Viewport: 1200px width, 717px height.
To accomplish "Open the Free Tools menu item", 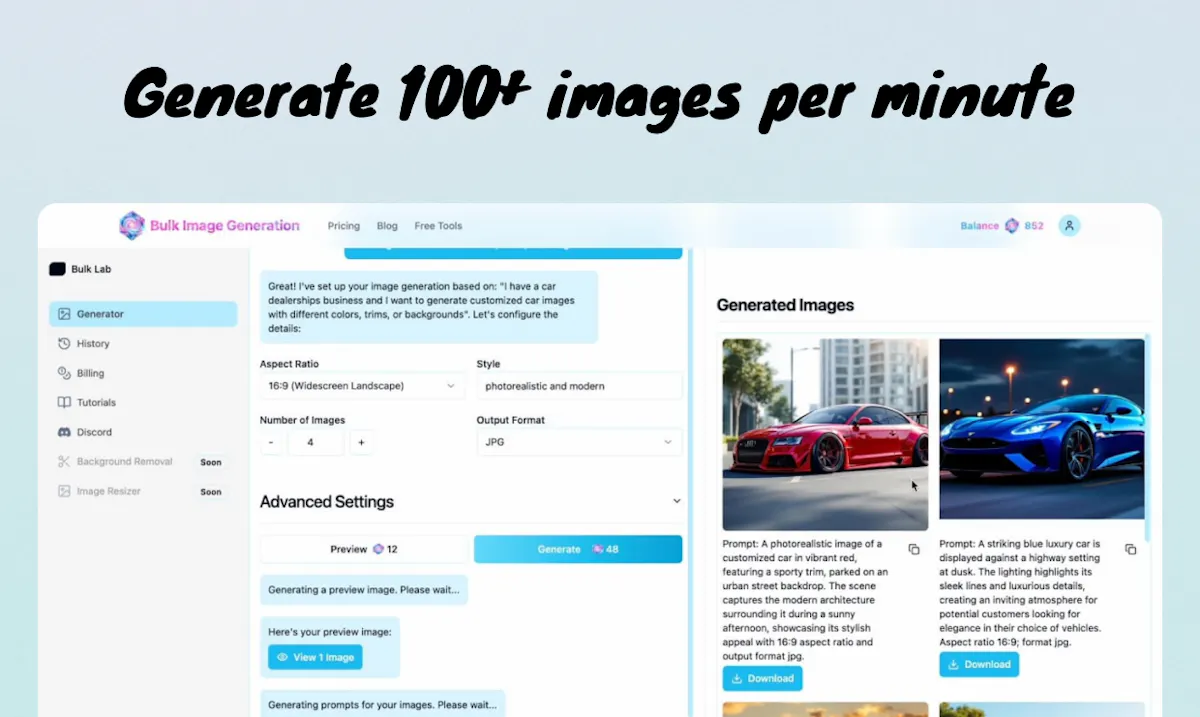I will (438, 226).
